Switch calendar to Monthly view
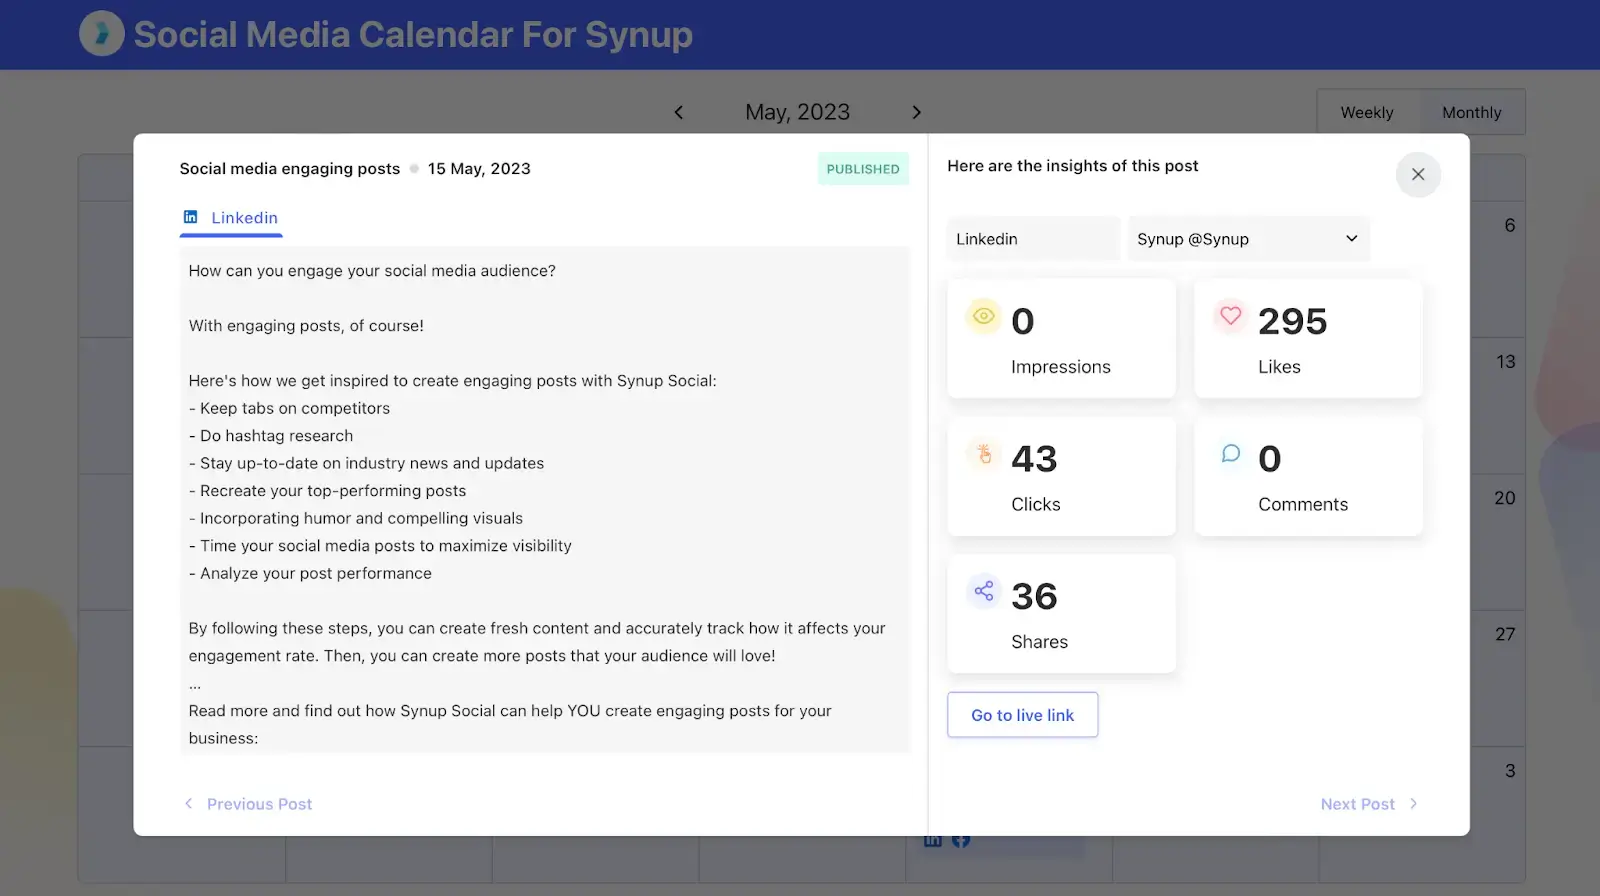The height and width of the screenshot is (896, 1600). point(1472,112)
